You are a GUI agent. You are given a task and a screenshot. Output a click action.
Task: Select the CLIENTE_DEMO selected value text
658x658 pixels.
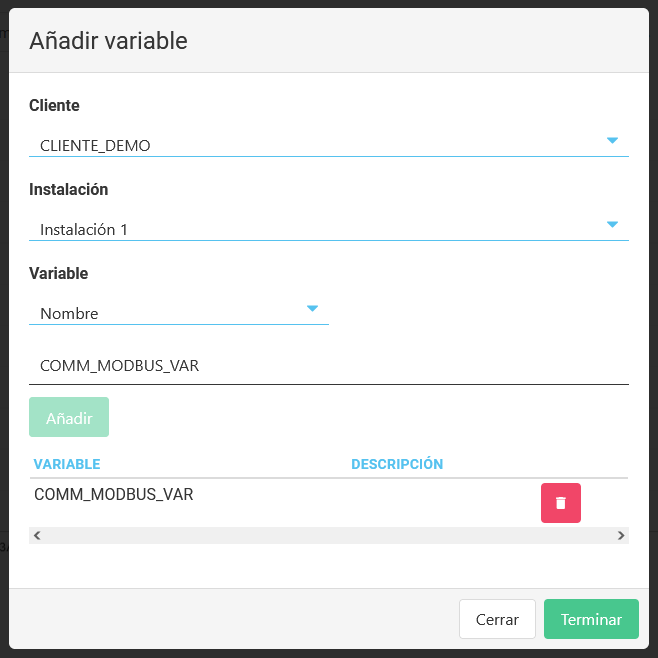[x=95, y=146]
